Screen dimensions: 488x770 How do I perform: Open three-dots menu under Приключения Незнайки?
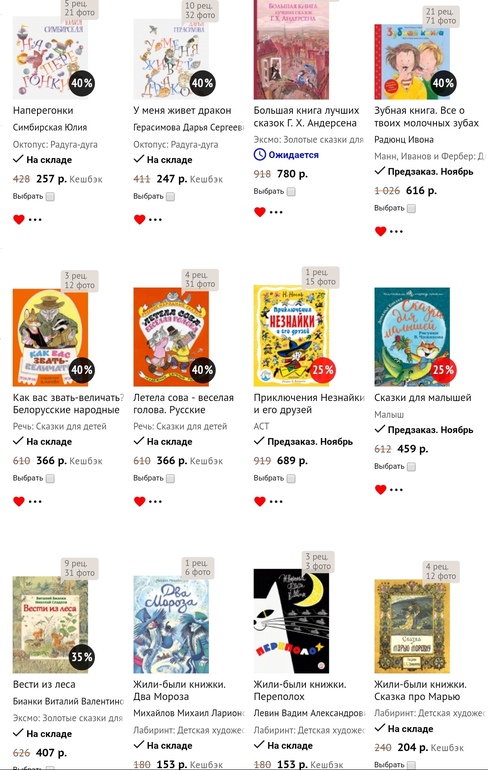pos(276,501)
